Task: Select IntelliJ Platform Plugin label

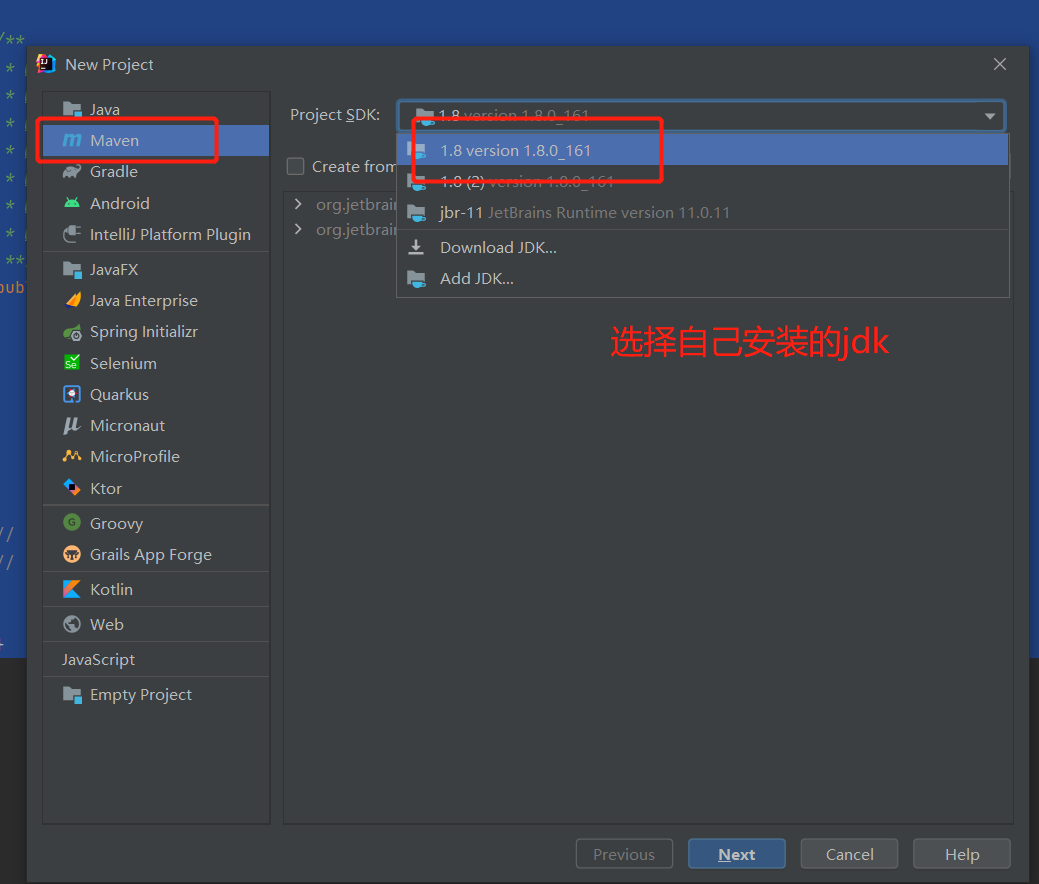Action: pyautogui.click(x=170, y=235)
